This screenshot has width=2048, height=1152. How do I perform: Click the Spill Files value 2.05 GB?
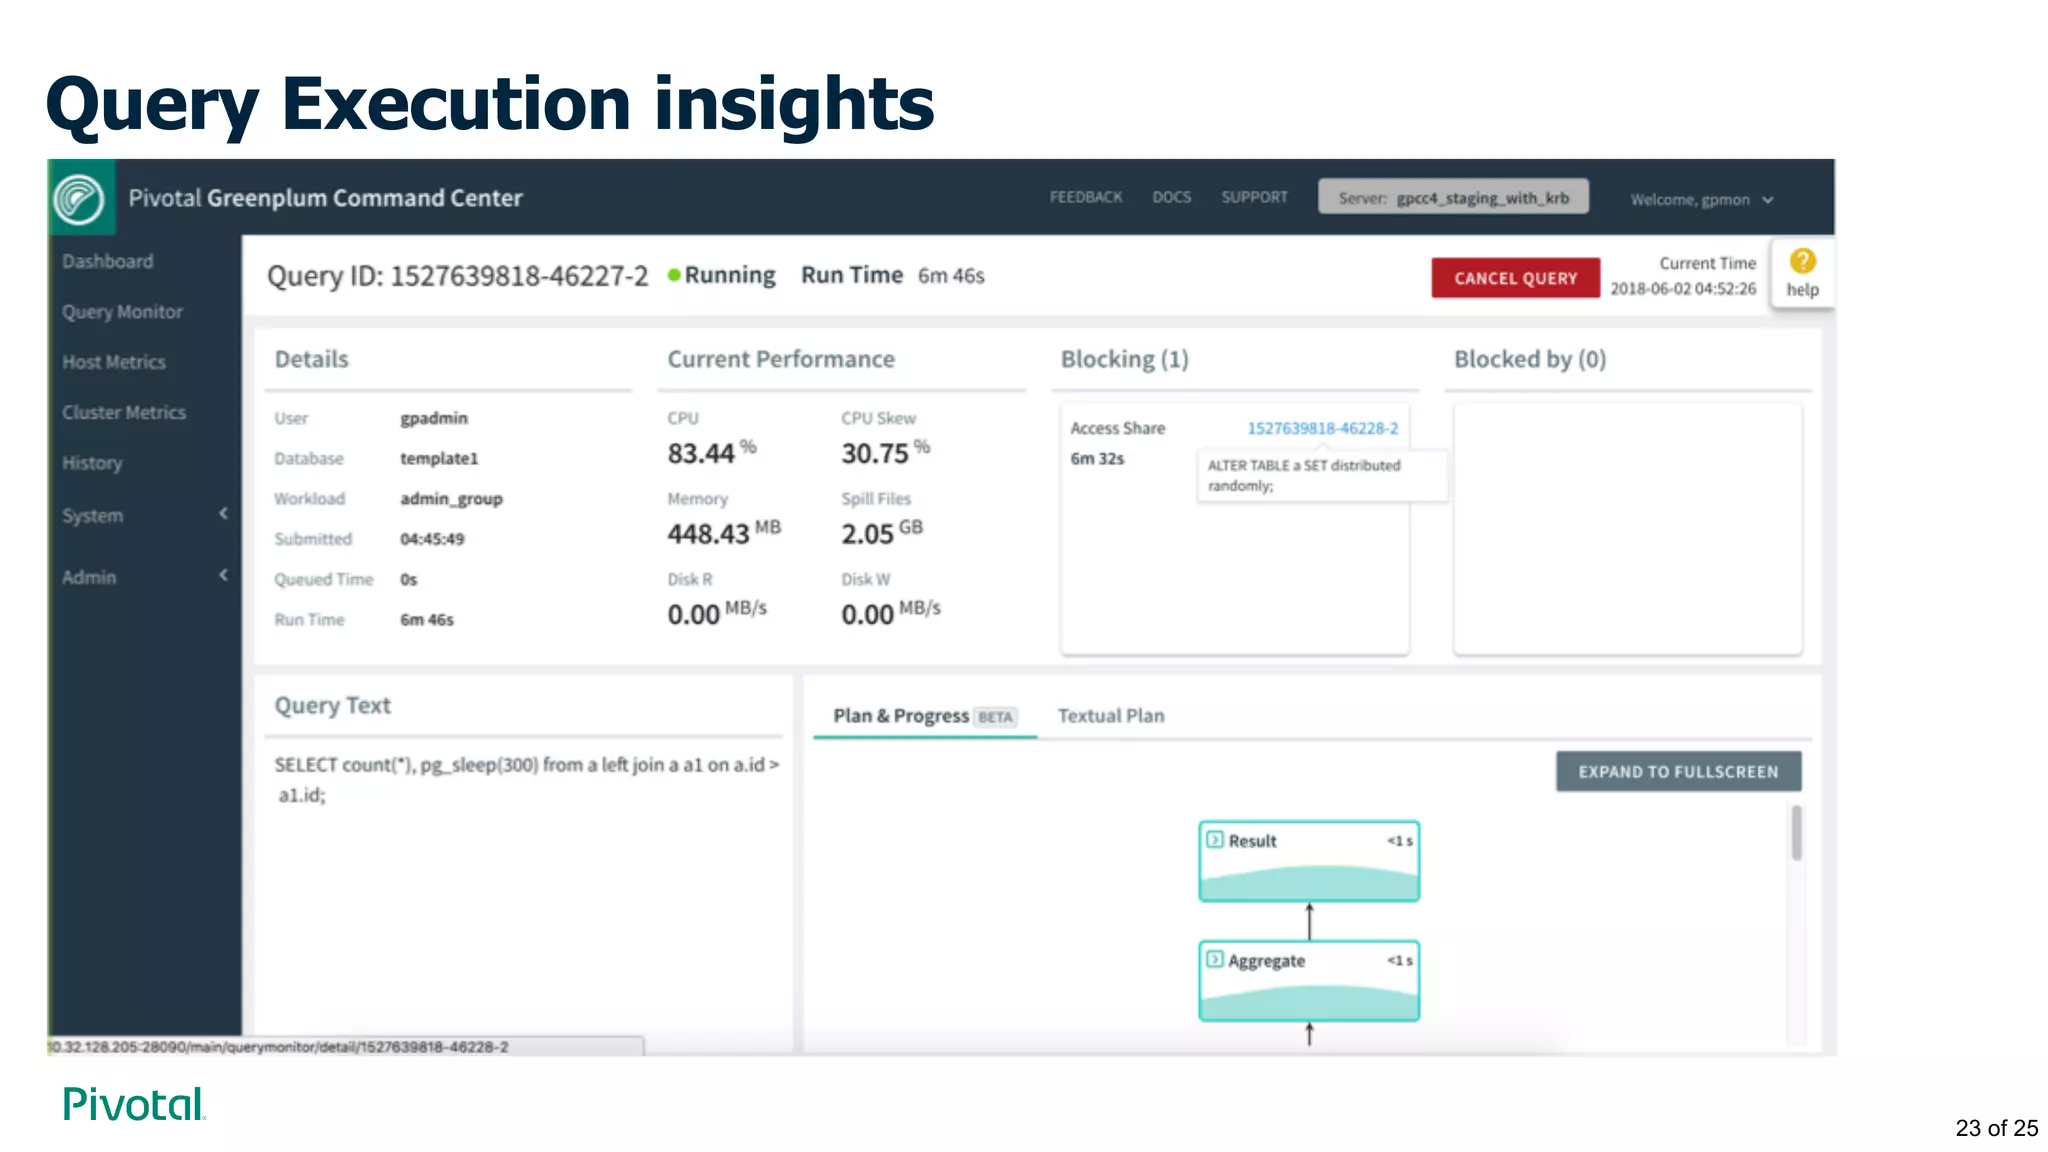(882, 532)
